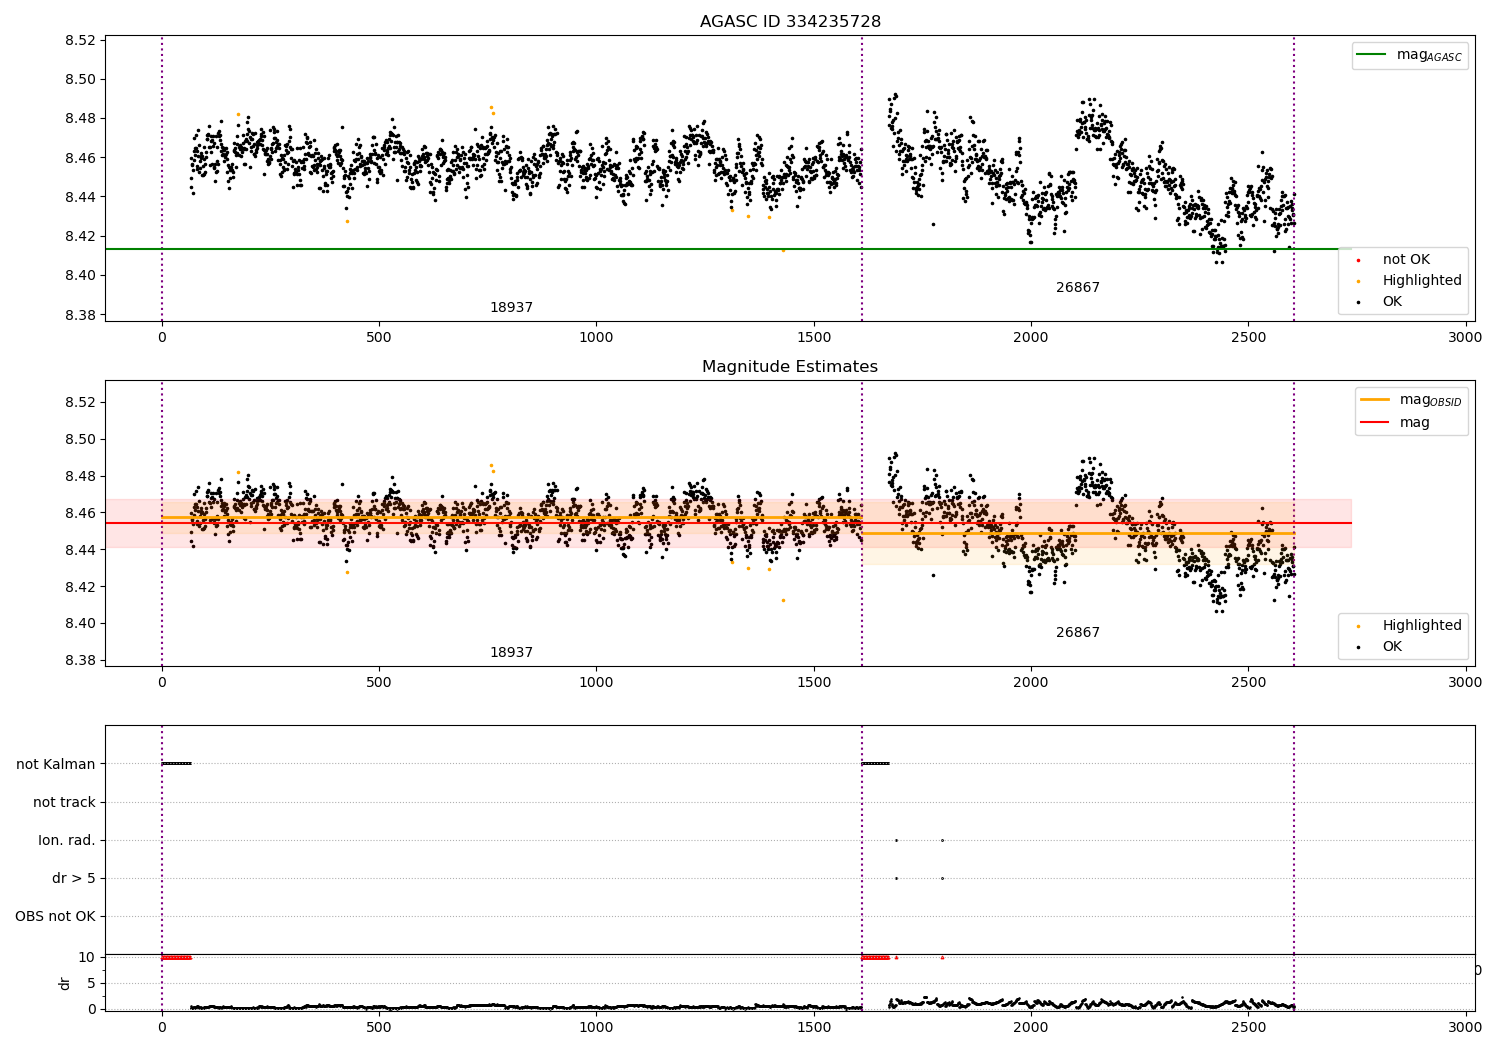
Task: Click the "OBS not OK" axis label
Action: (x=55, y=917)
